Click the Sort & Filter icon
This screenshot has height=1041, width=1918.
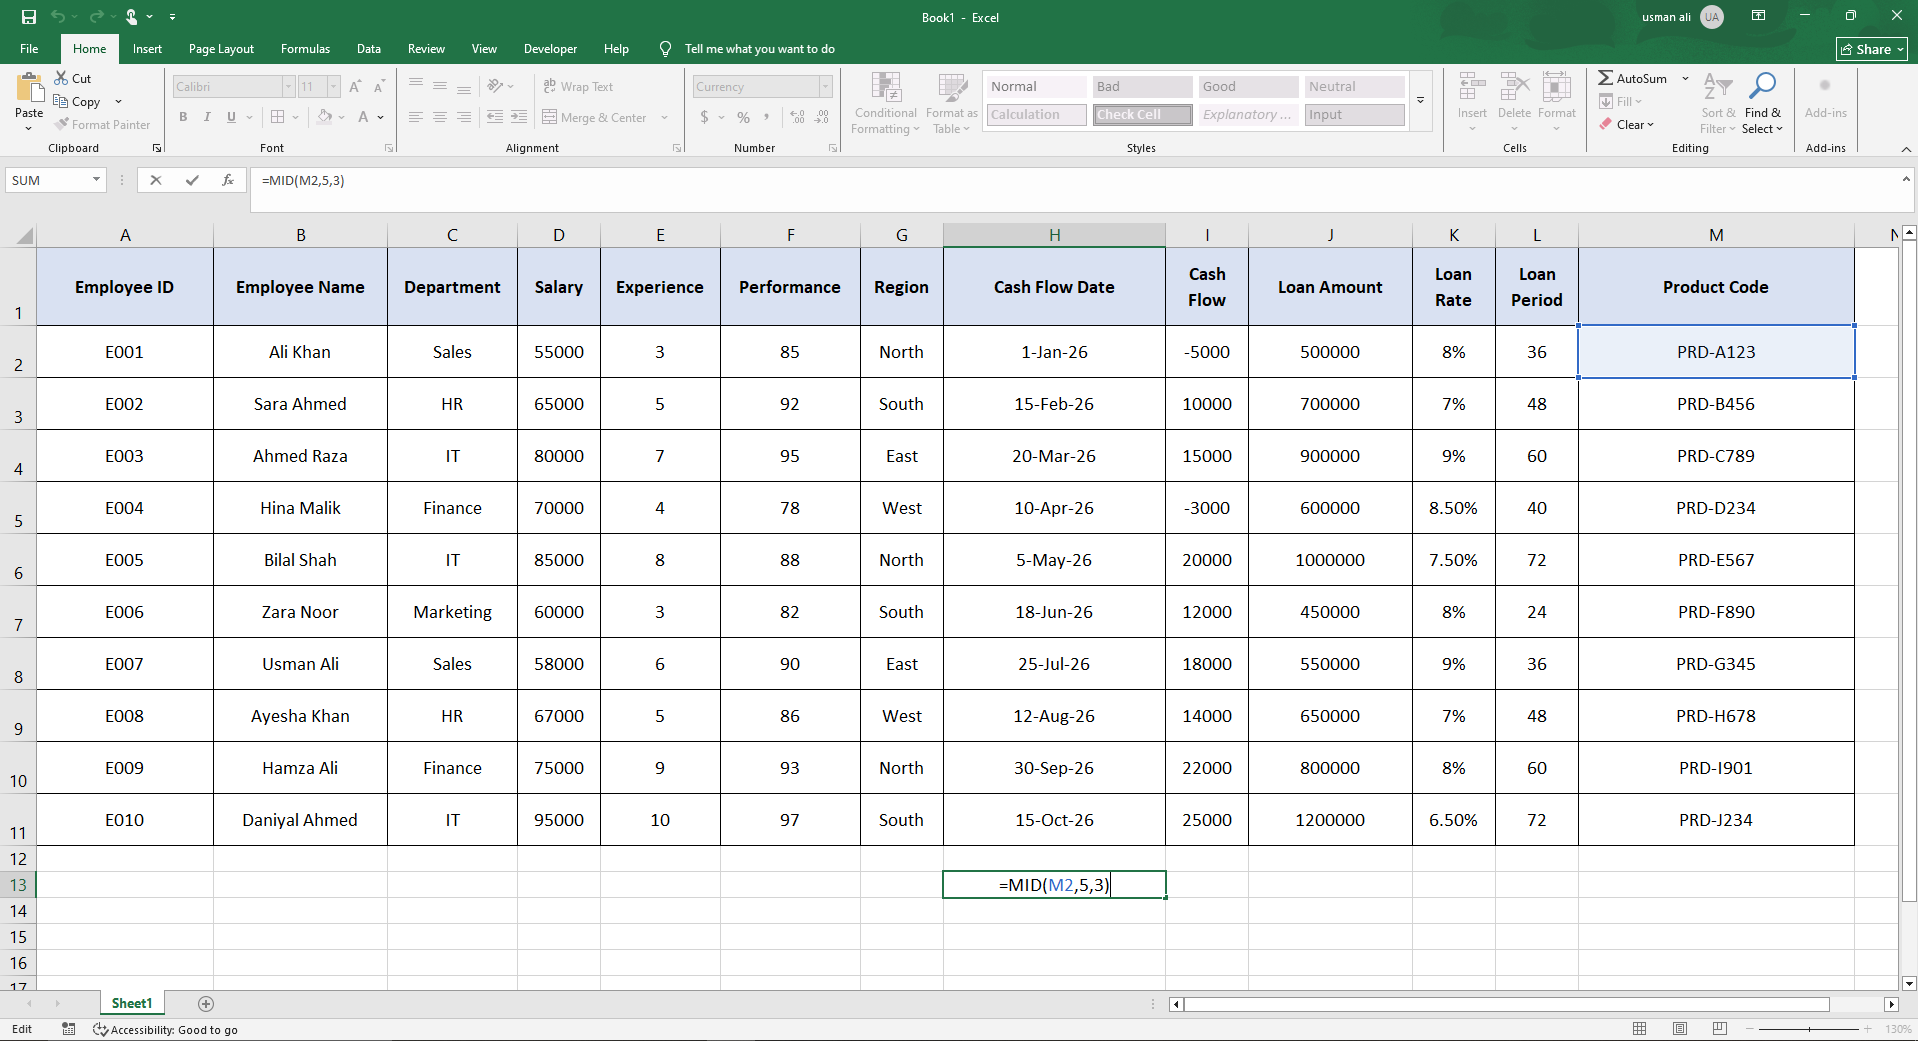(x=1717, y=88)
